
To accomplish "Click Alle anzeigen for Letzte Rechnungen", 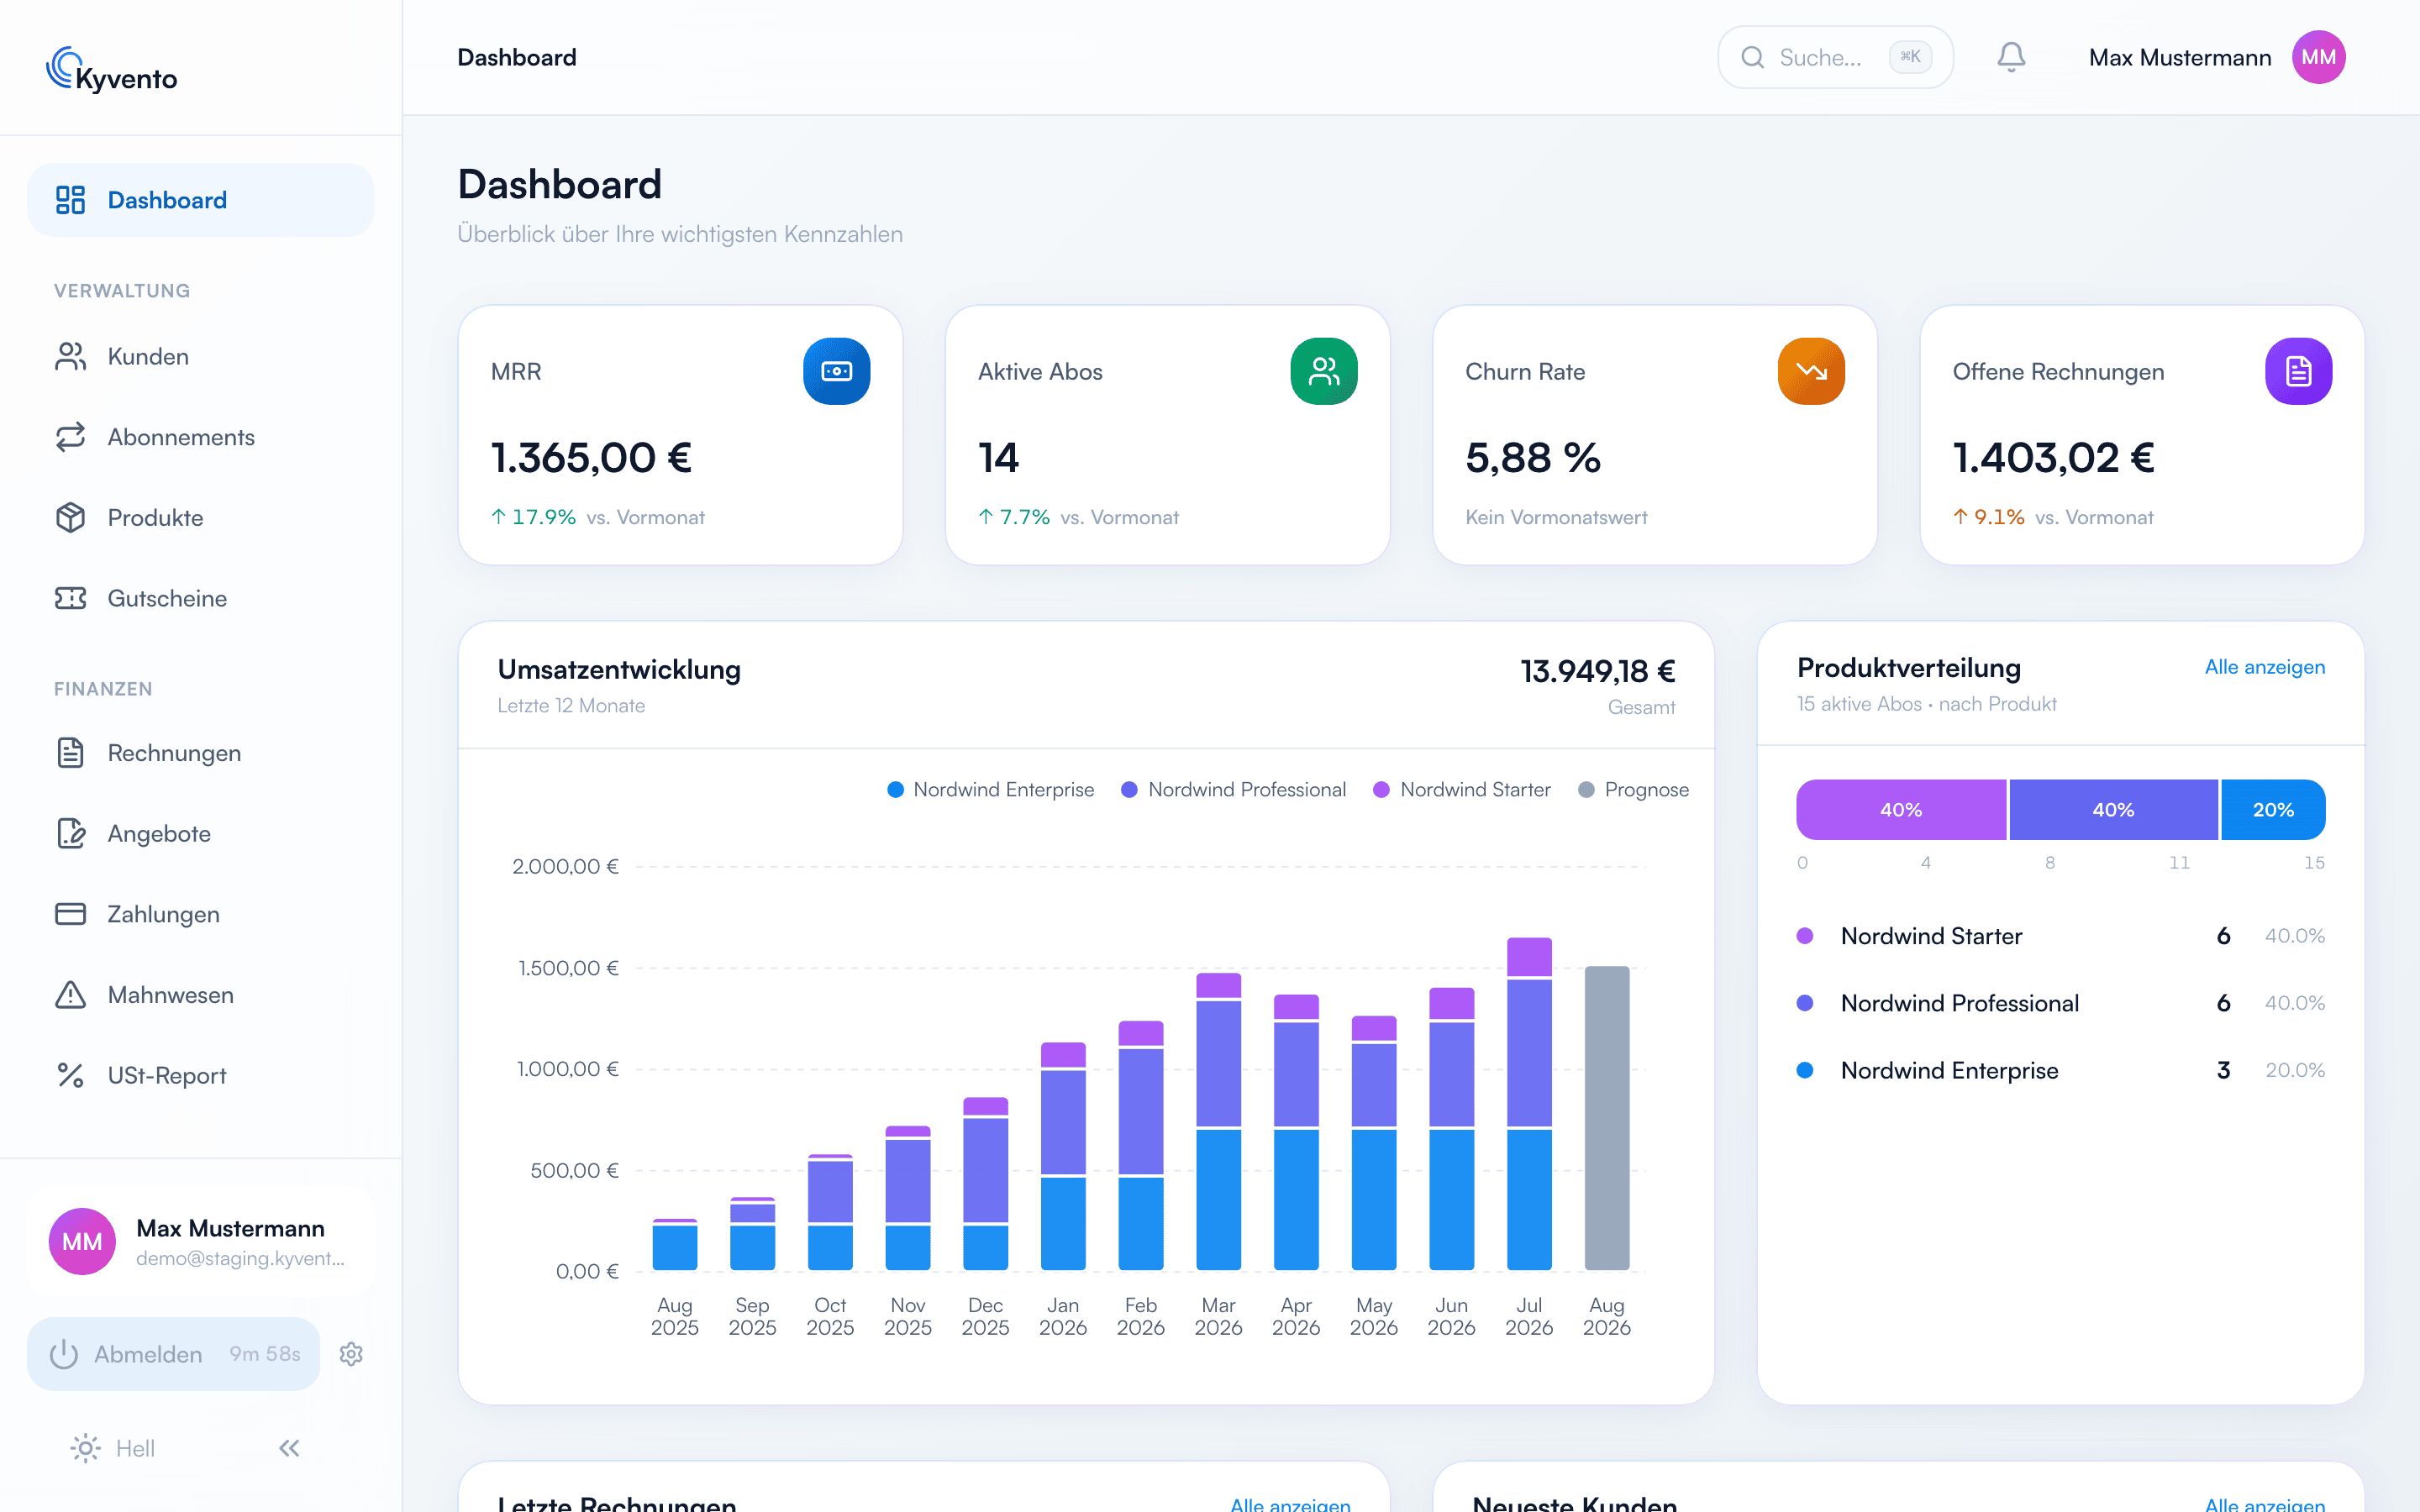I will (1290, 1504).
